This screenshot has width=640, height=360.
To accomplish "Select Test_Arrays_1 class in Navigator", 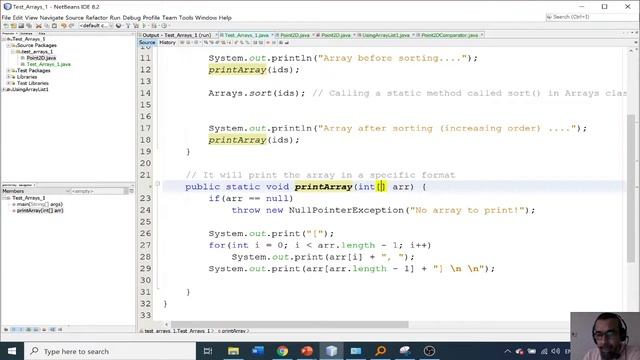I will [29, 198].
